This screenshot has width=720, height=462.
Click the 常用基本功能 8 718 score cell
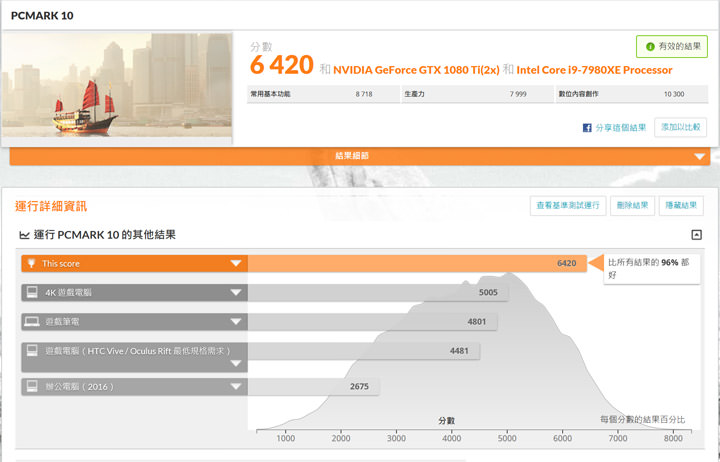(x=323, y=94)
